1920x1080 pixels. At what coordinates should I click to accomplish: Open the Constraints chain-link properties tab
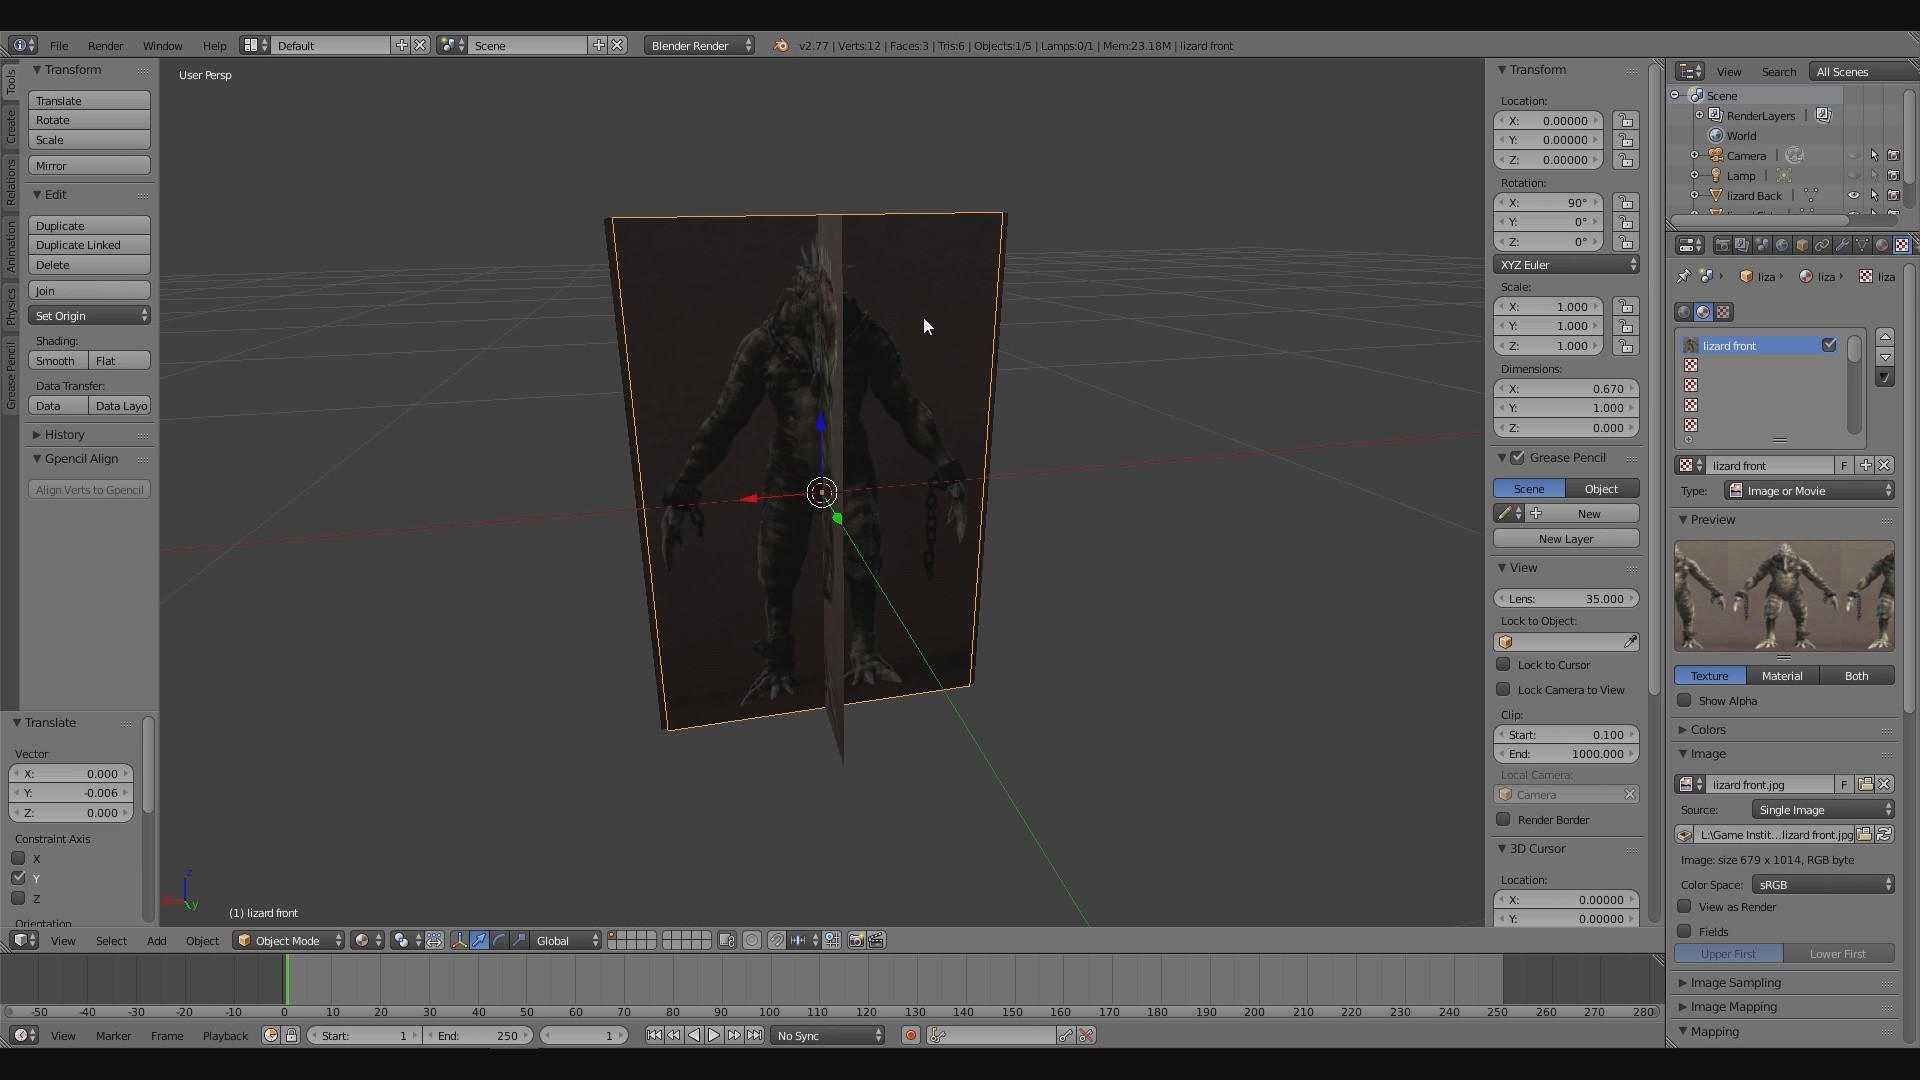coord(1822,245)
